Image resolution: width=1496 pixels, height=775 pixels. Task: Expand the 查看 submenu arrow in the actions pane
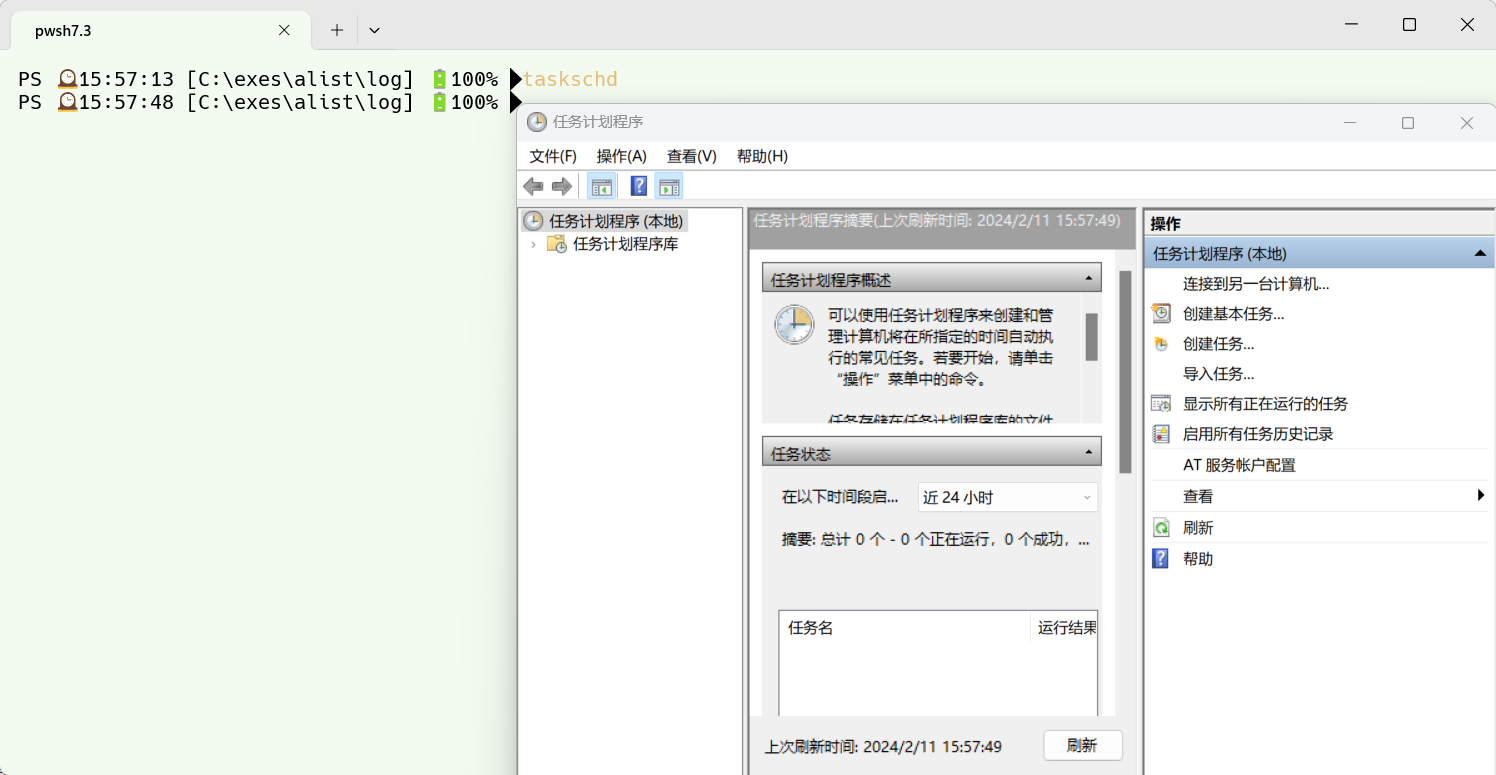(x=1481, y=495)
